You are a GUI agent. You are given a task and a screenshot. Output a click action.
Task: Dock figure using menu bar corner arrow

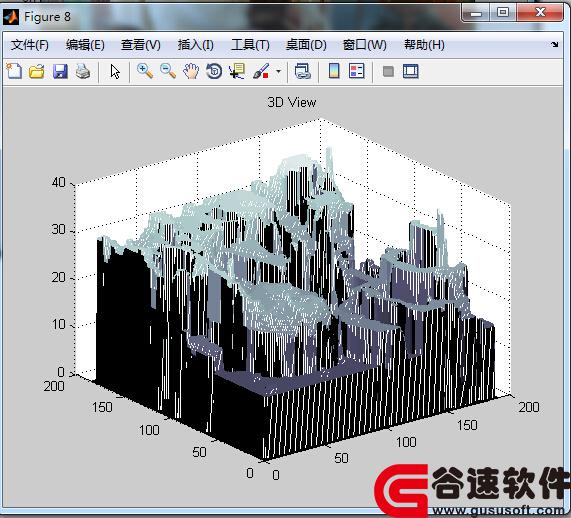pos(554,44)
